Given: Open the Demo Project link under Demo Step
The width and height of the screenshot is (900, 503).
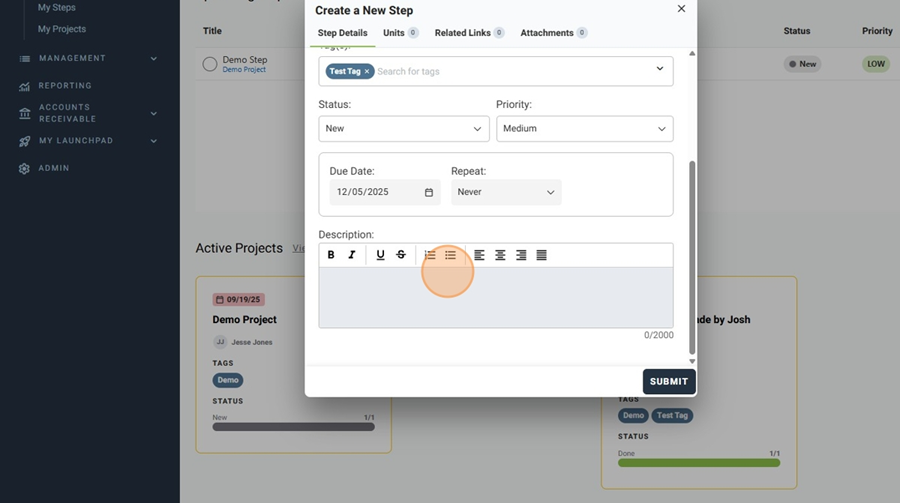Looking at the screenshot, I should 244,69.
